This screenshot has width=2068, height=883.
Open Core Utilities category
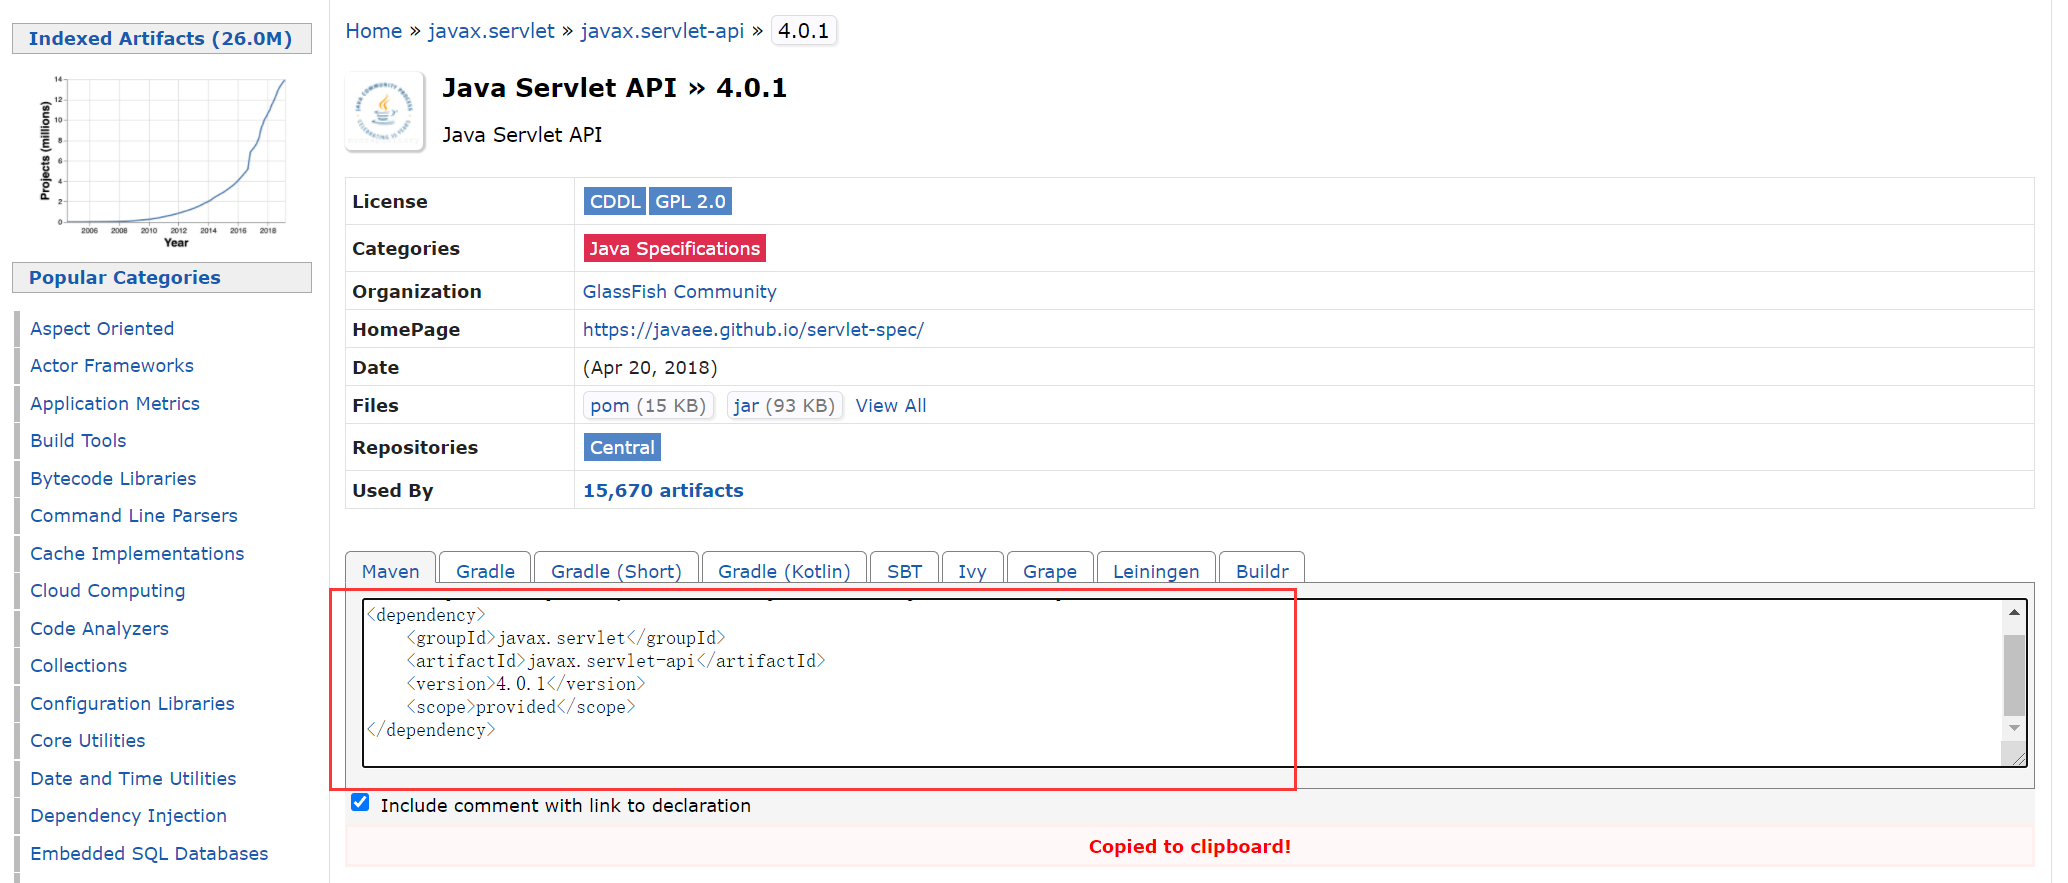(x=88, y=740)
